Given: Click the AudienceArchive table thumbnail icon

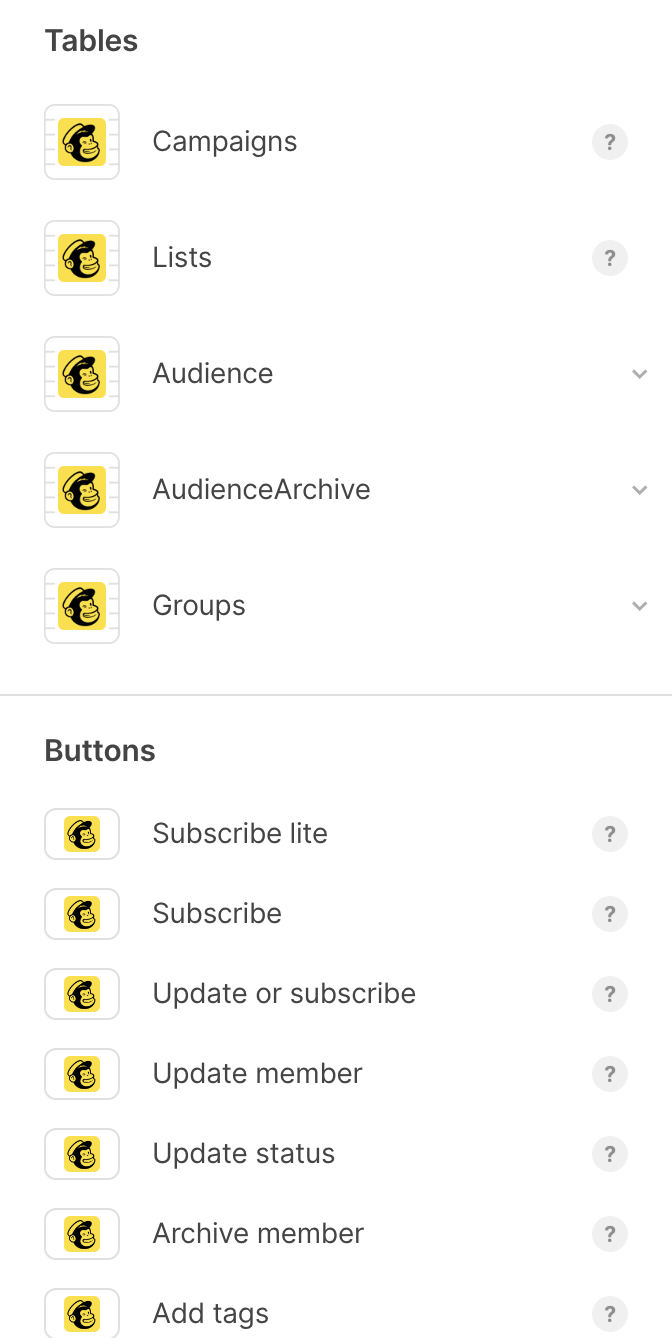Looking at the screenshot, I should [82, 490].
